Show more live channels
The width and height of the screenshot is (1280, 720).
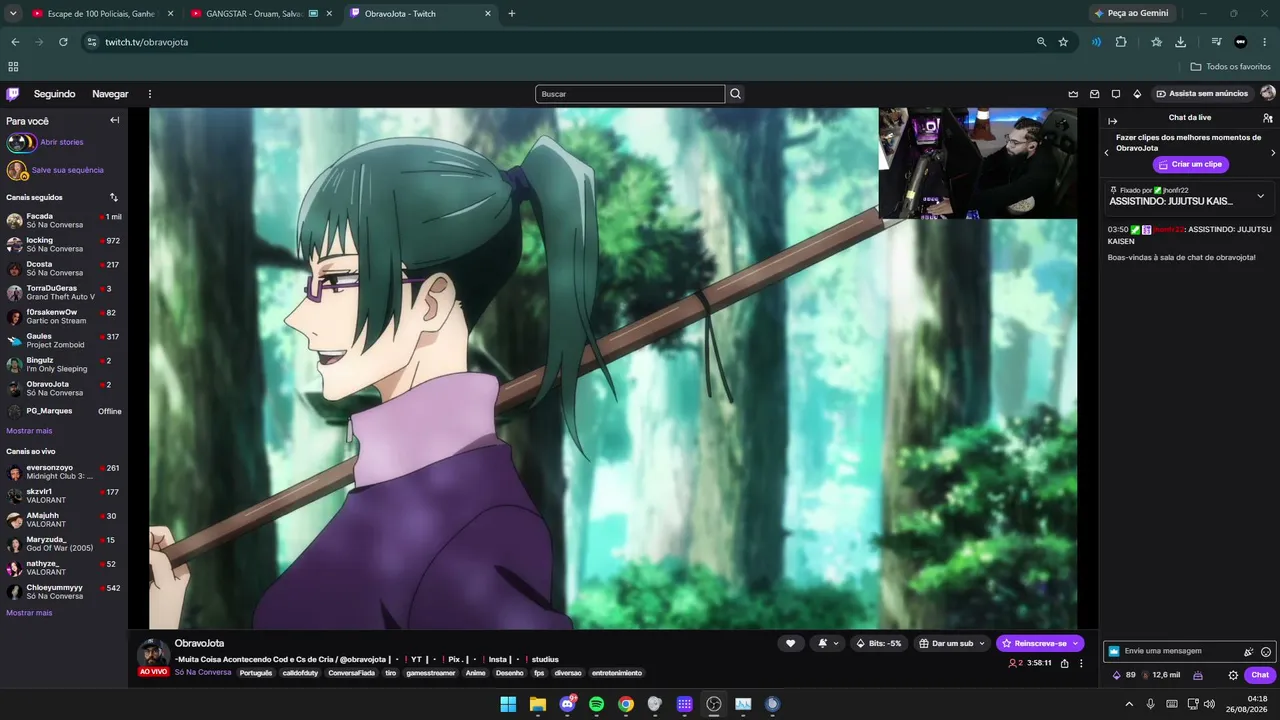(29, 613)
